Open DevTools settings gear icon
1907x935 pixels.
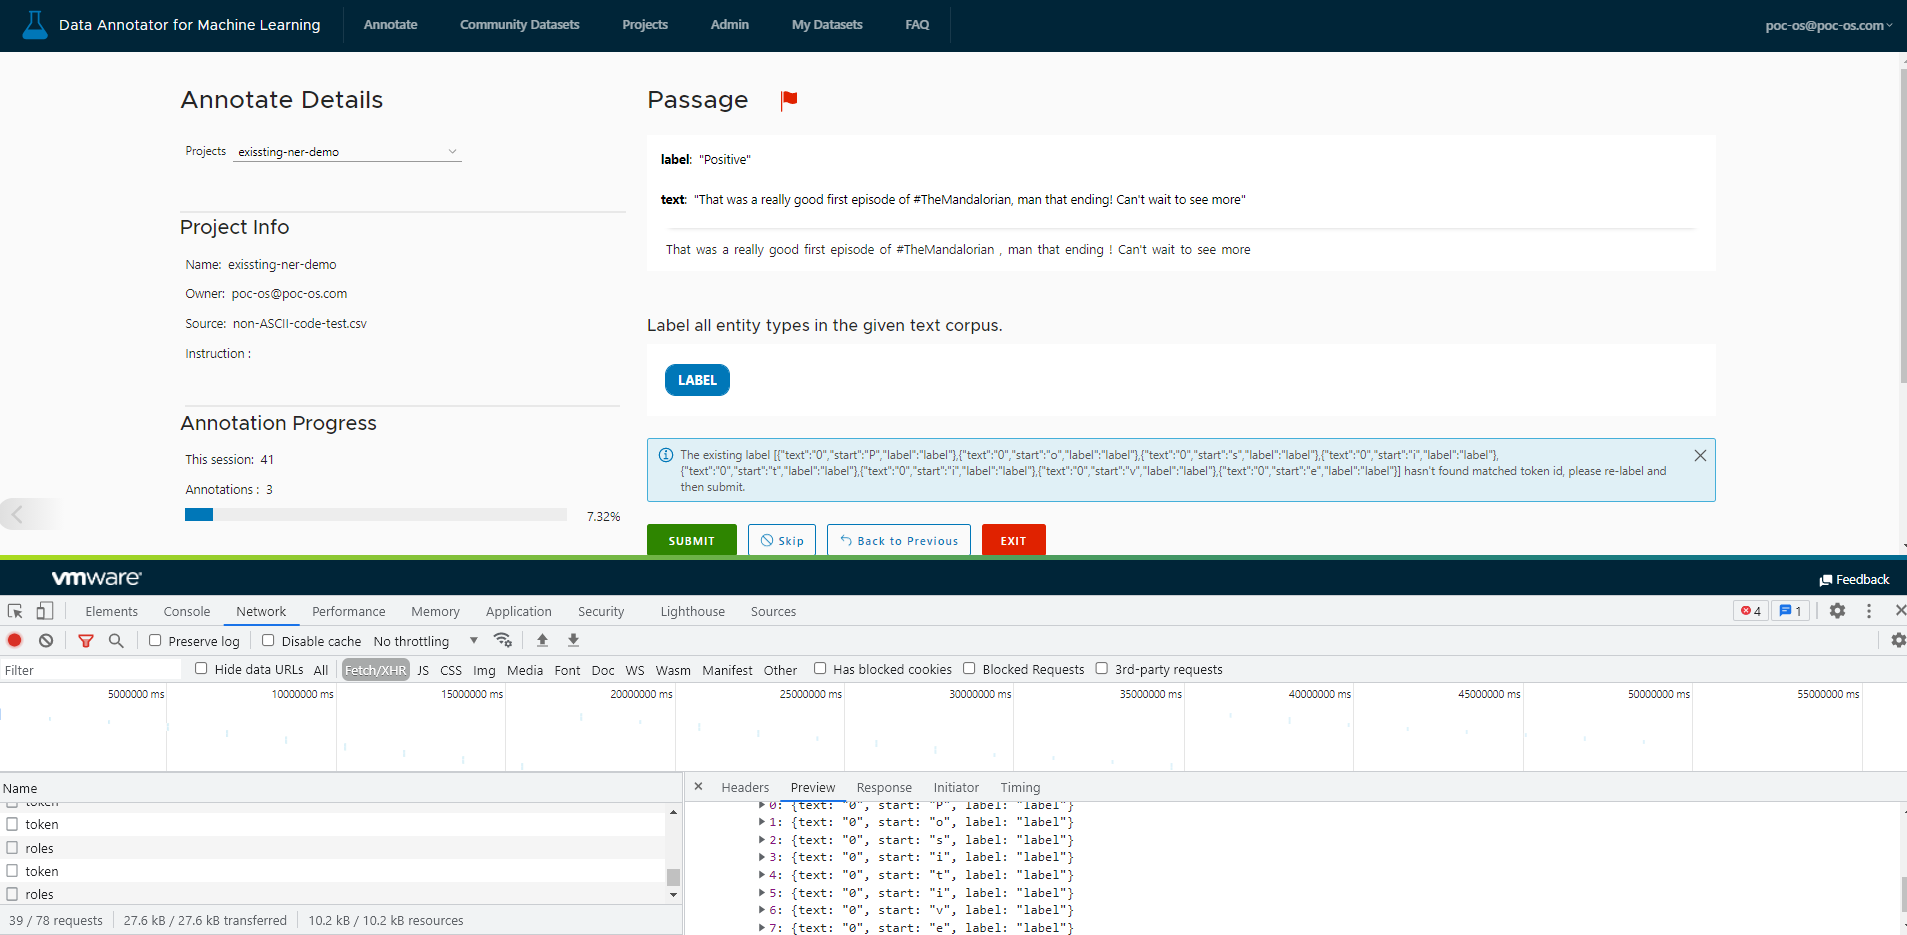(1837, 610)
